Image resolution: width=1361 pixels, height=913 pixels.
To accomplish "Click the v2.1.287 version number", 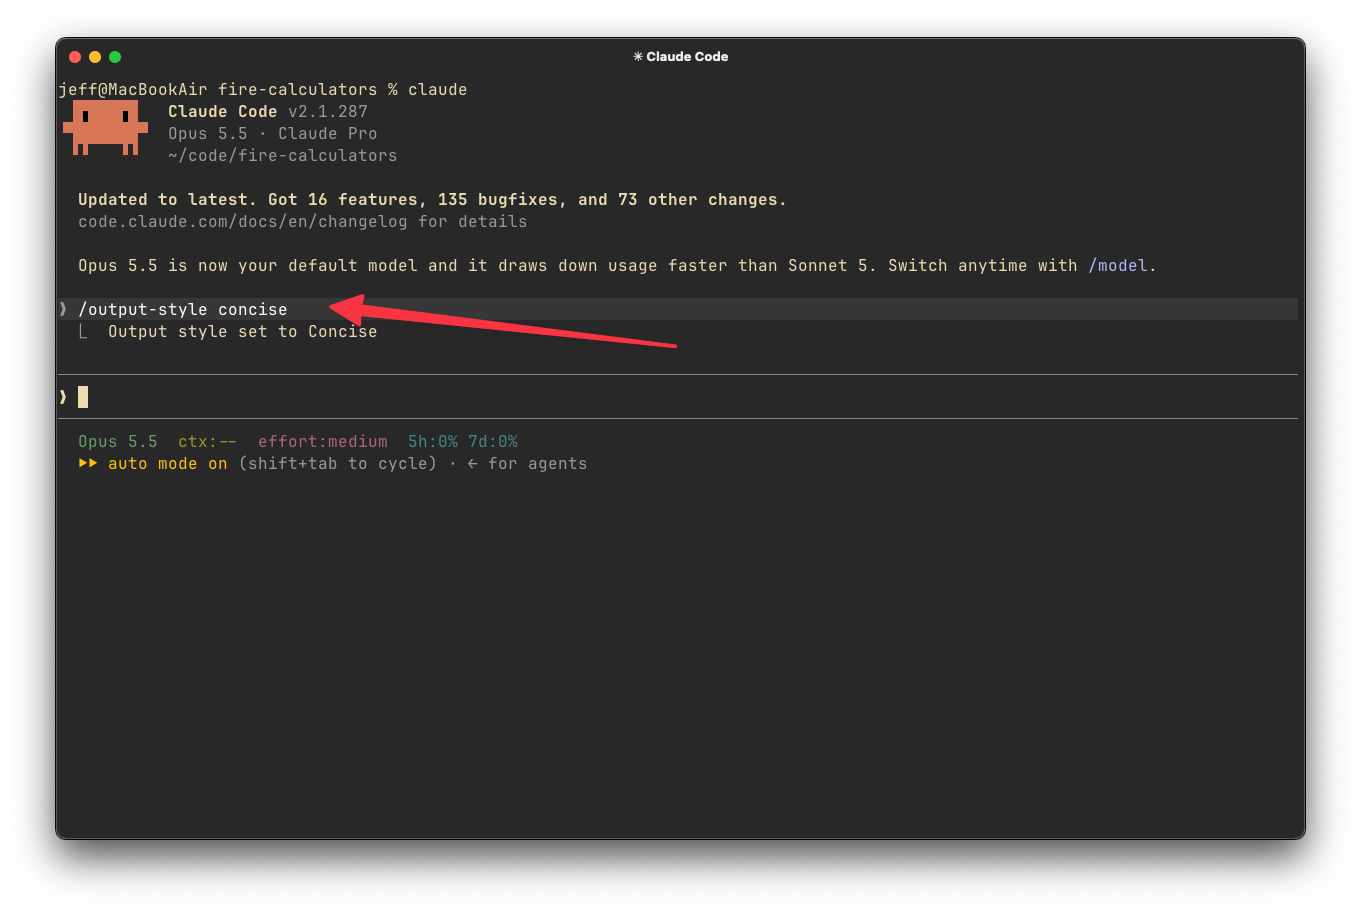I will coord(328,112).
